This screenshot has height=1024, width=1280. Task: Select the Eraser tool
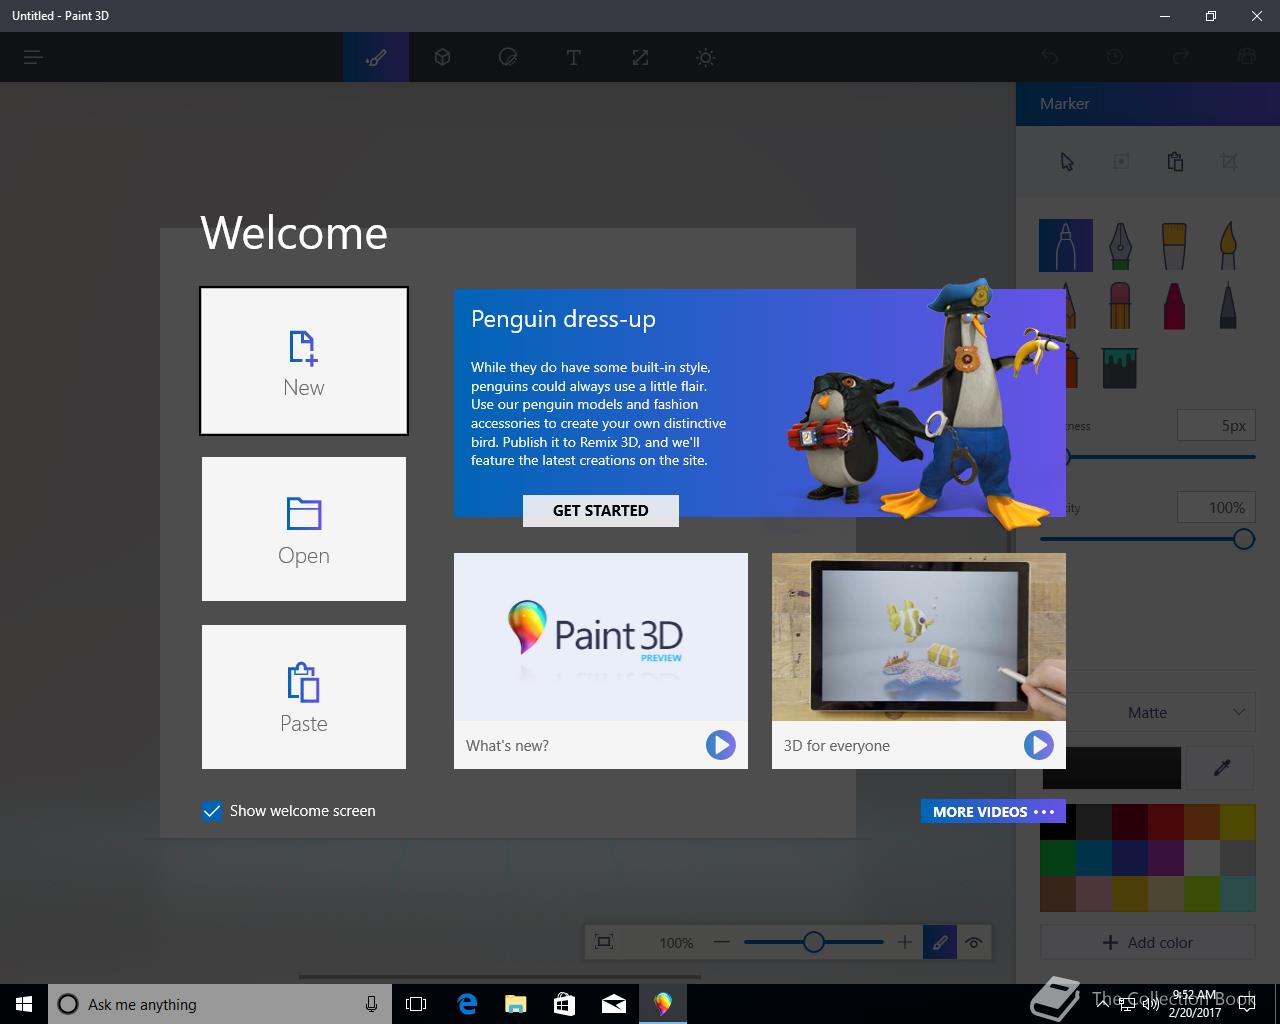point(1120,305)
